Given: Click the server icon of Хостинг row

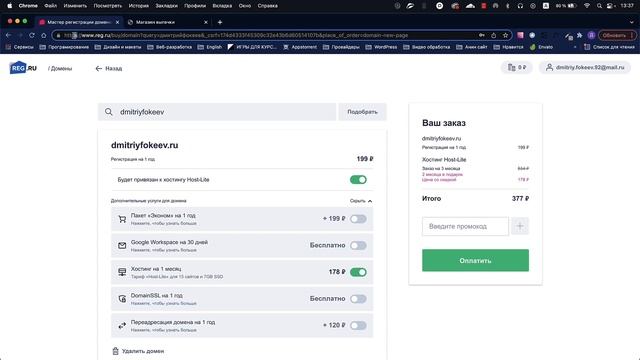Looking at the screenshot, I should (122, 272).
